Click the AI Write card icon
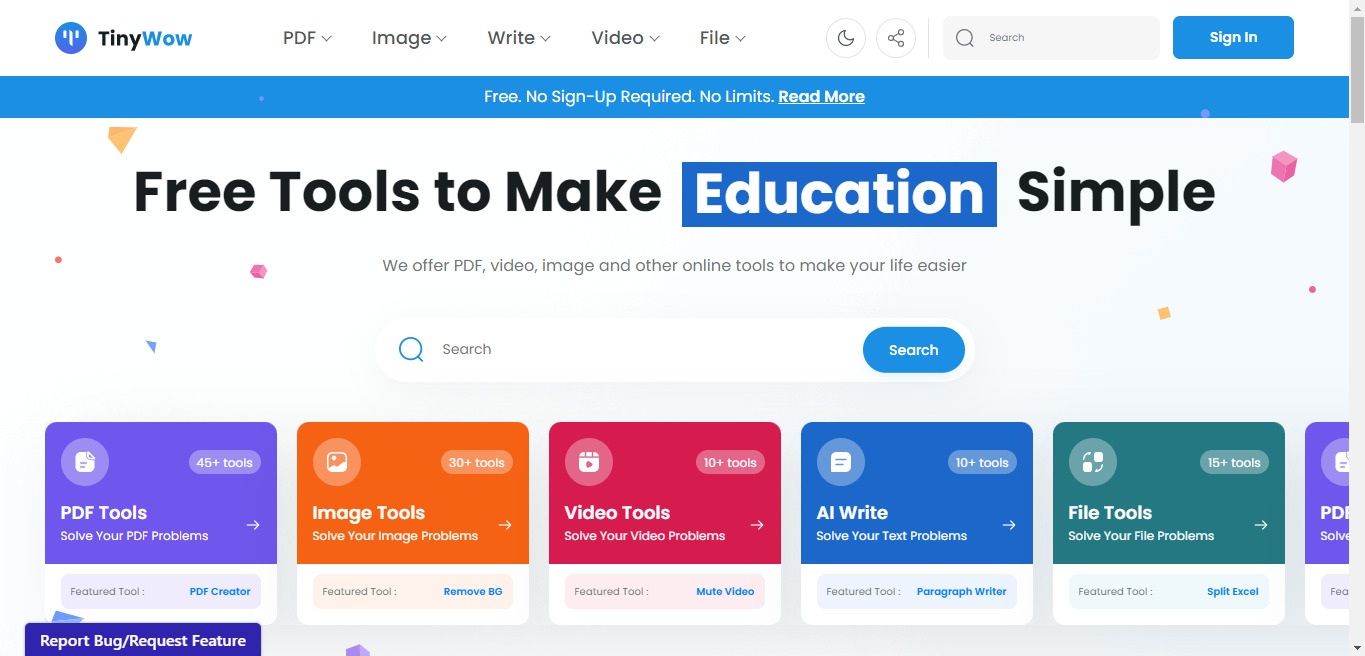The width and height of the screenshot is (1365, 656). coord(841,462)
